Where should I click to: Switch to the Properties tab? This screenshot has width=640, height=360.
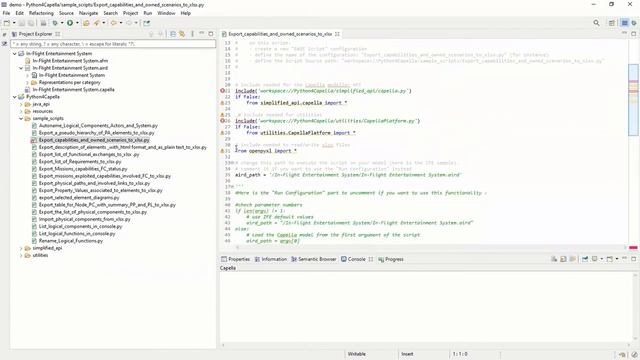236,259
